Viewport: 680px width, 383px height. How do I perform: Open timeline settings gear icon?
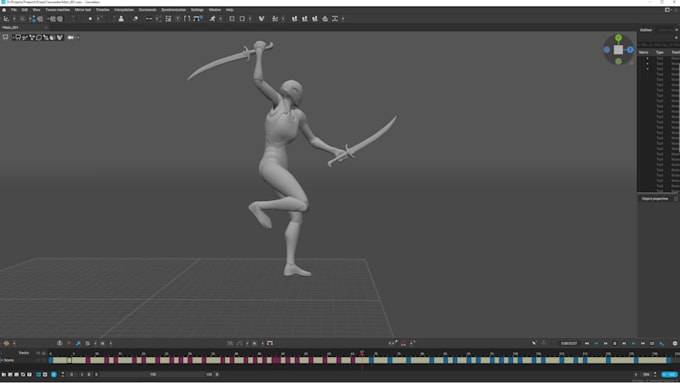675,343
